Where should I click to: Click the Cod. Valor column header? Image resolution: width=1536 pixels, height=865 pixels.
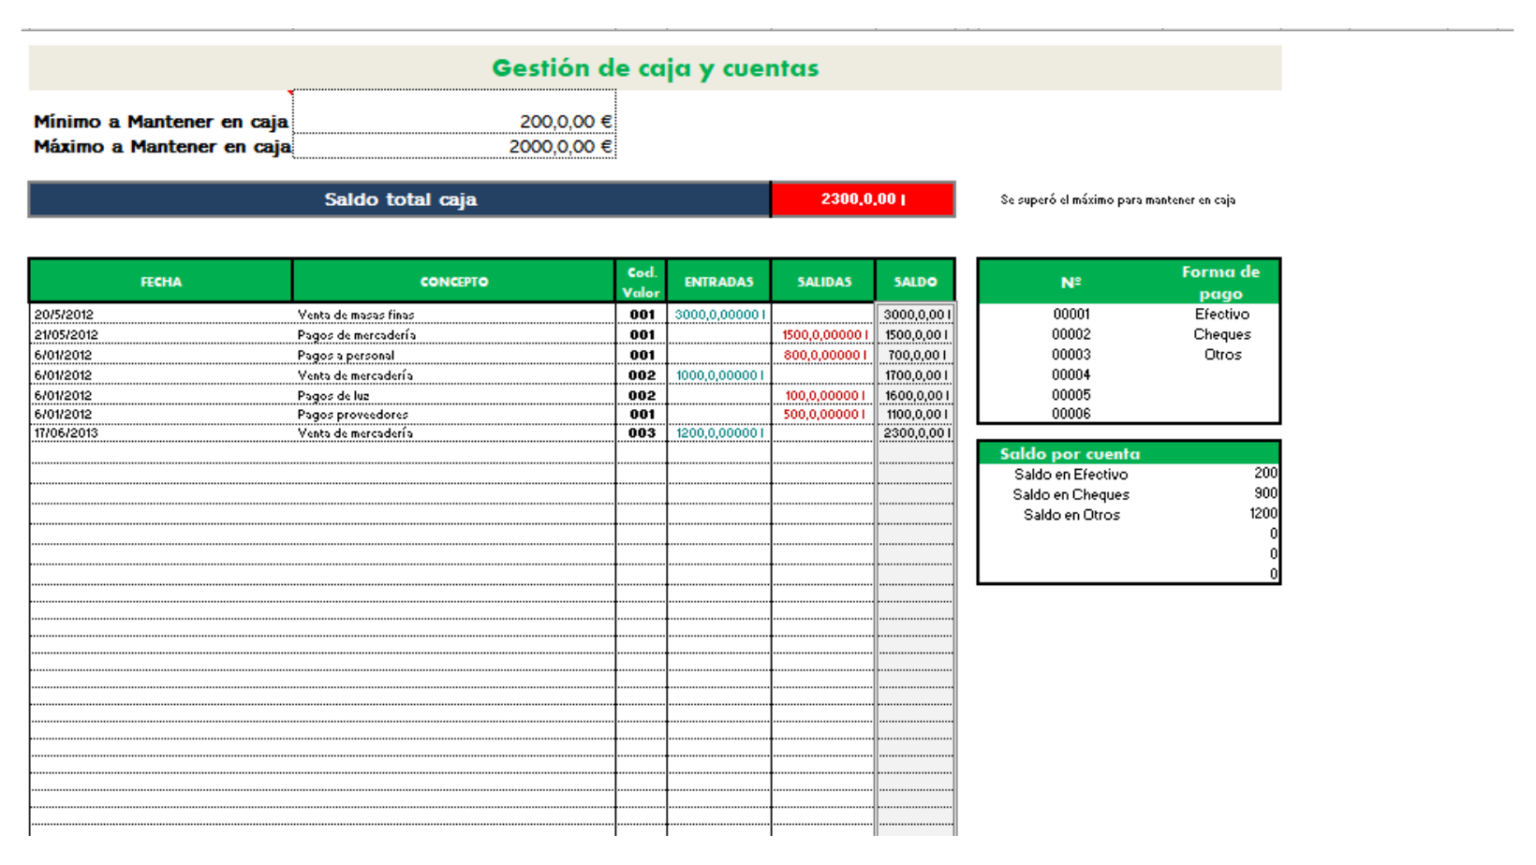643,281
